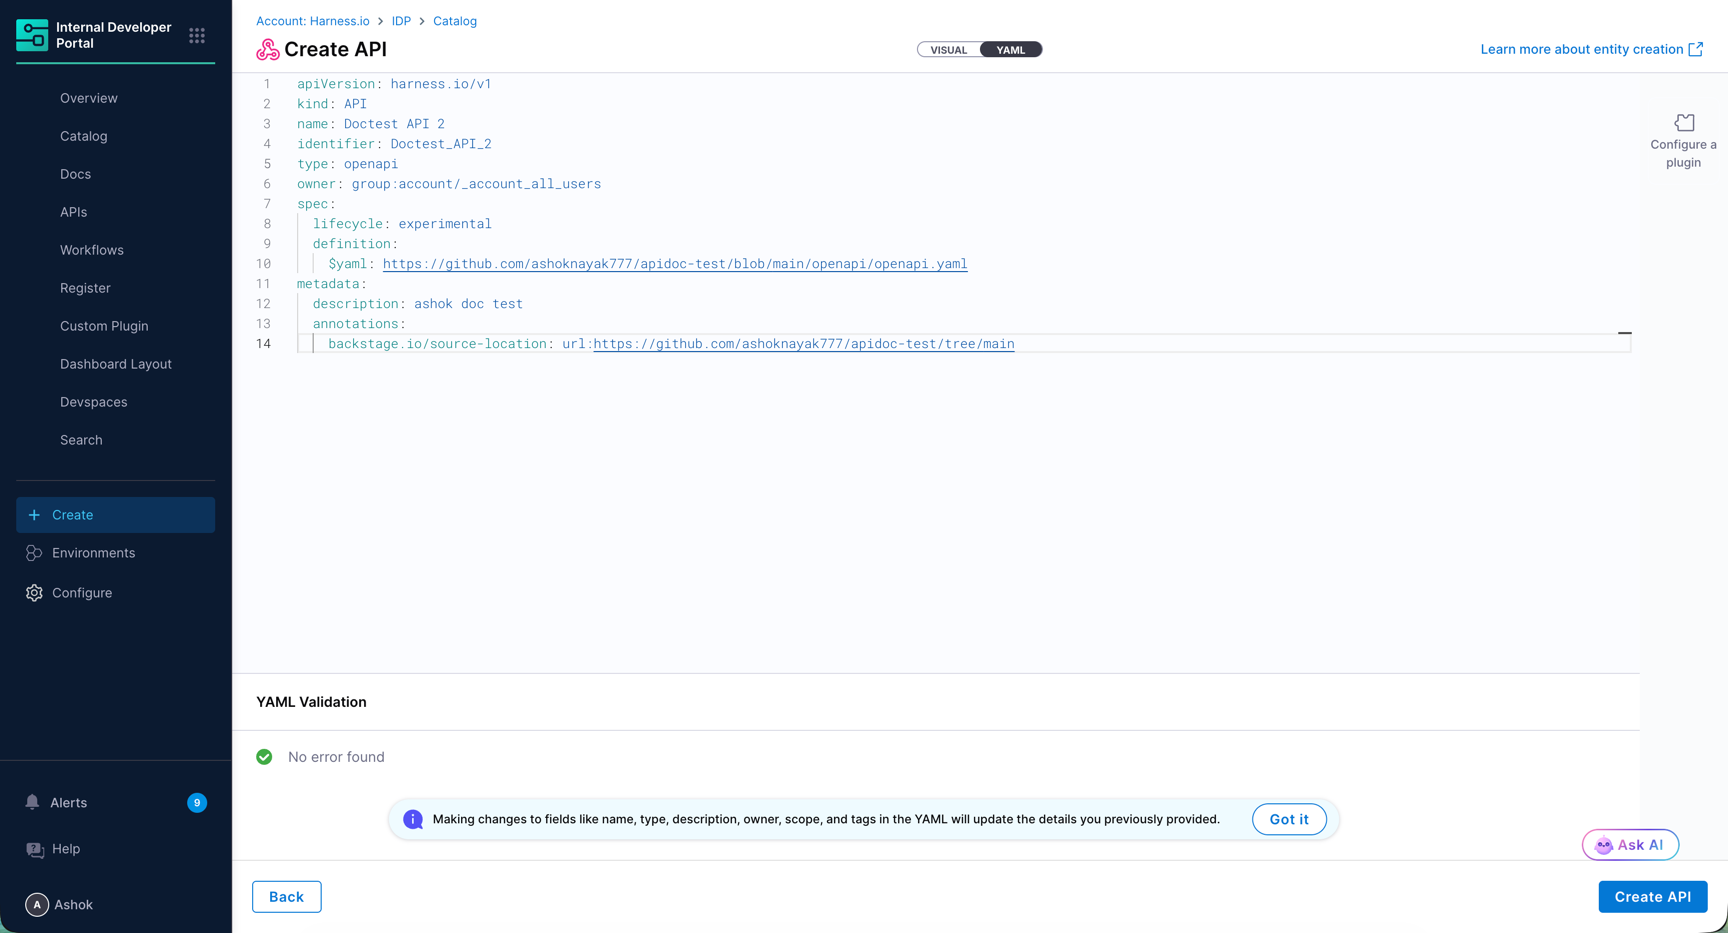Click the plus Create sidebar item
1728x933 pixels.
click(x=116, y=515)
